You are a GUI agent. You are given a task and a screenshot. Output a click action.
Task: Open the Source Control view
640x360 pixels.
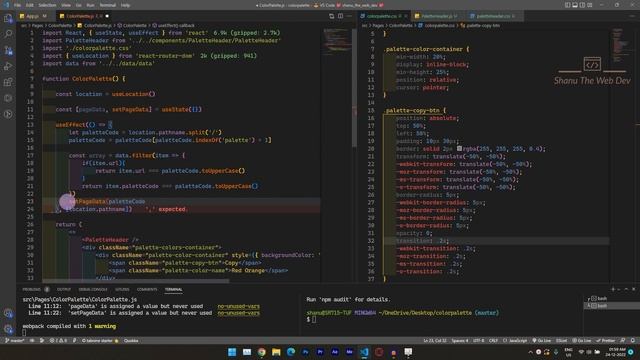pyautogui.click(x=8, y=50)
